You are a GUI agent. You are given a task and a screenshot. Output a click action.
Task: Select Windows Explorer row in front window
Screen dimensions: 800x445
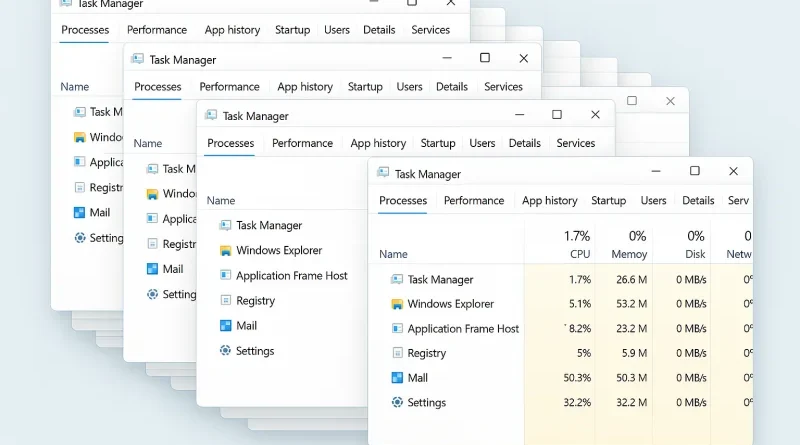point(560,304)
